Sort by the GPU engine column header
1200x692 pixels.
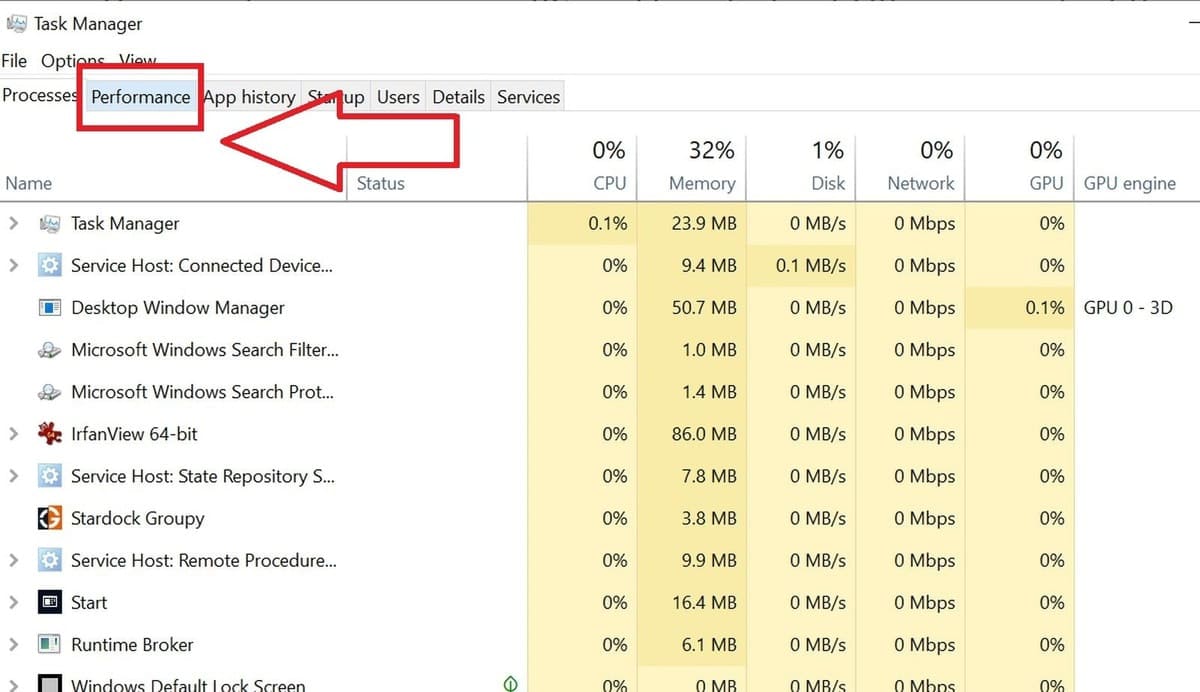click(x=1130, y=183)
